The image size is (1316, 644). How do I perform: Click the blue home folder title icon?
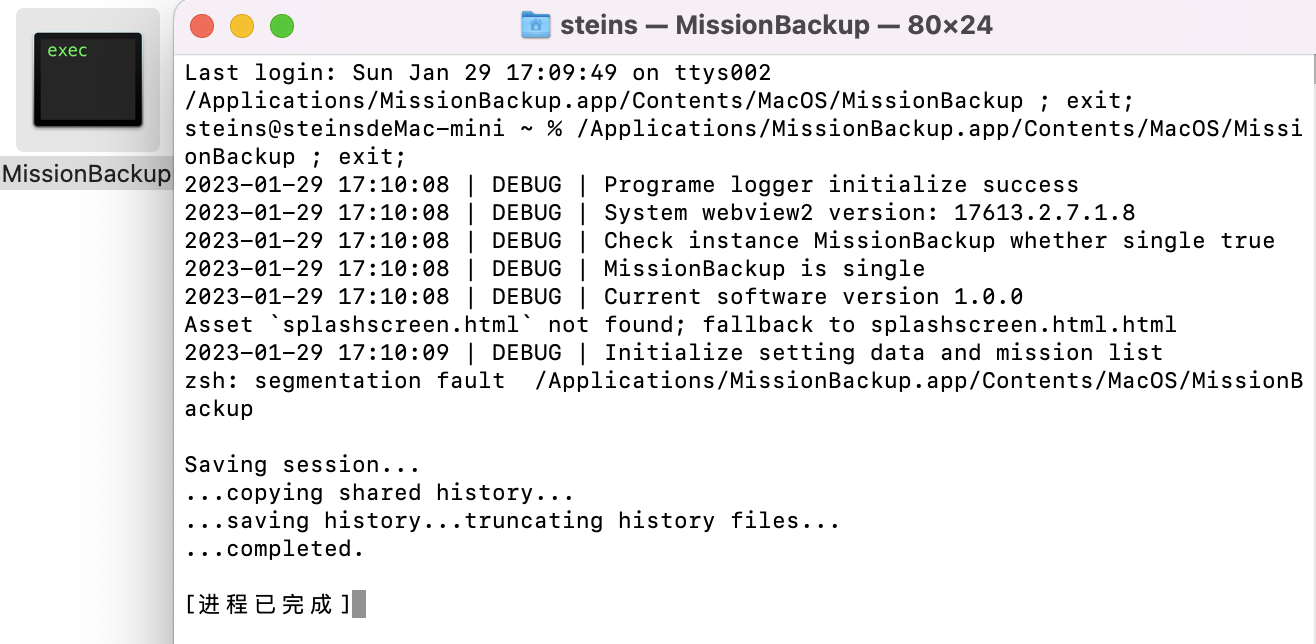(536, 25)
